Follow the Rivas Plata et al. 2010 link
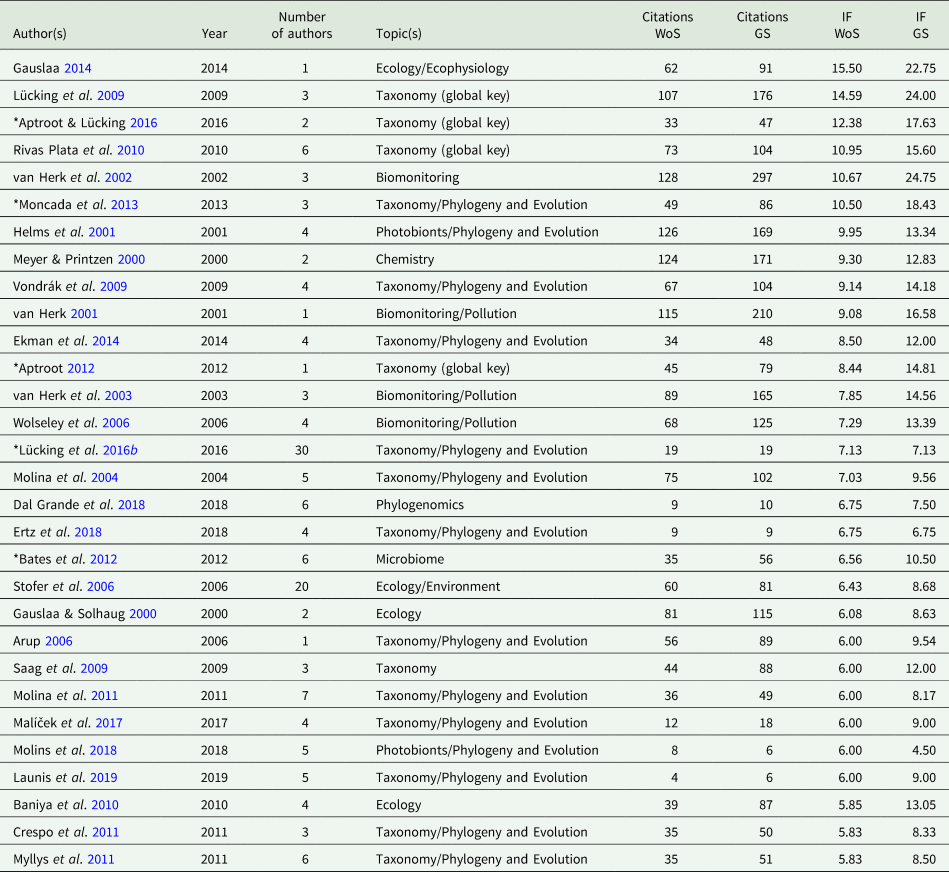This screenshot has width=949, height=872. click(x=117, y=150)
